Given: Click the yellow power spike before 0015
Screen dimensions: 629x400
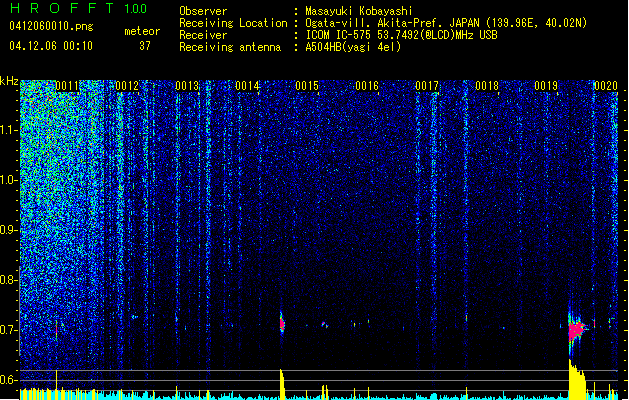Looking at the screenshot, I should pyautogui.click(x=282, y=384).
